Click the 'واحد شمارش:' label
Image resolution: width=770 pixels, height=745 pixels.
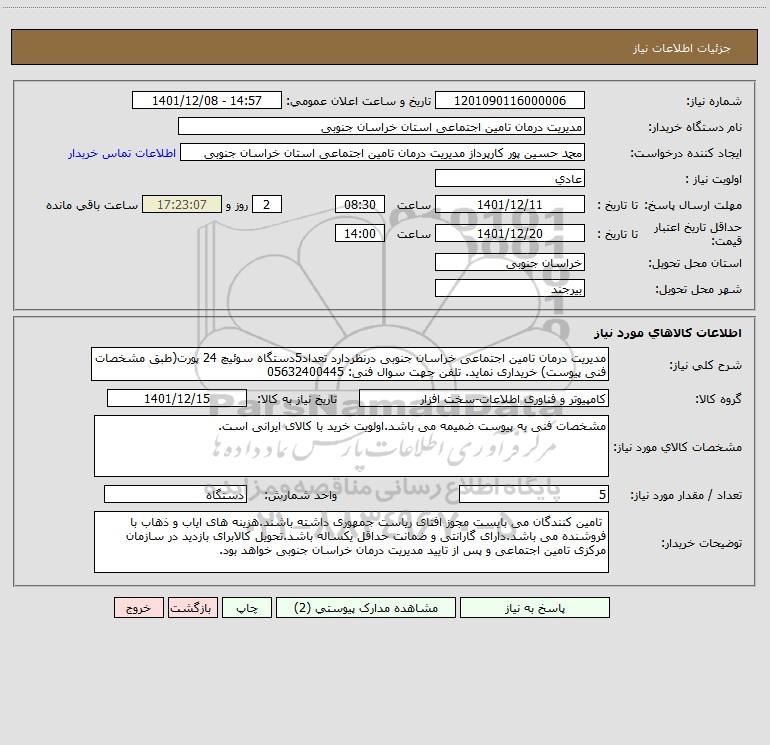click(x=301, y=495)
